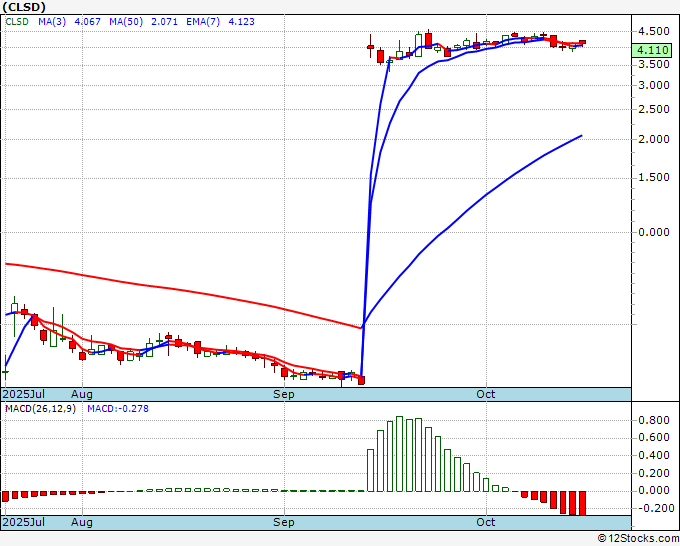The image size is (680, 546).
Task: Click the Oct label on the MACD axis
Action: (x=485, y=522)
